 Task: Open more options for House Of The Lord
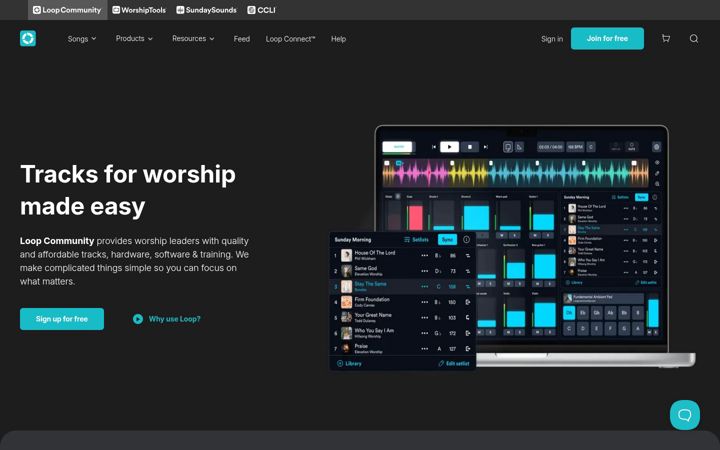425,255
